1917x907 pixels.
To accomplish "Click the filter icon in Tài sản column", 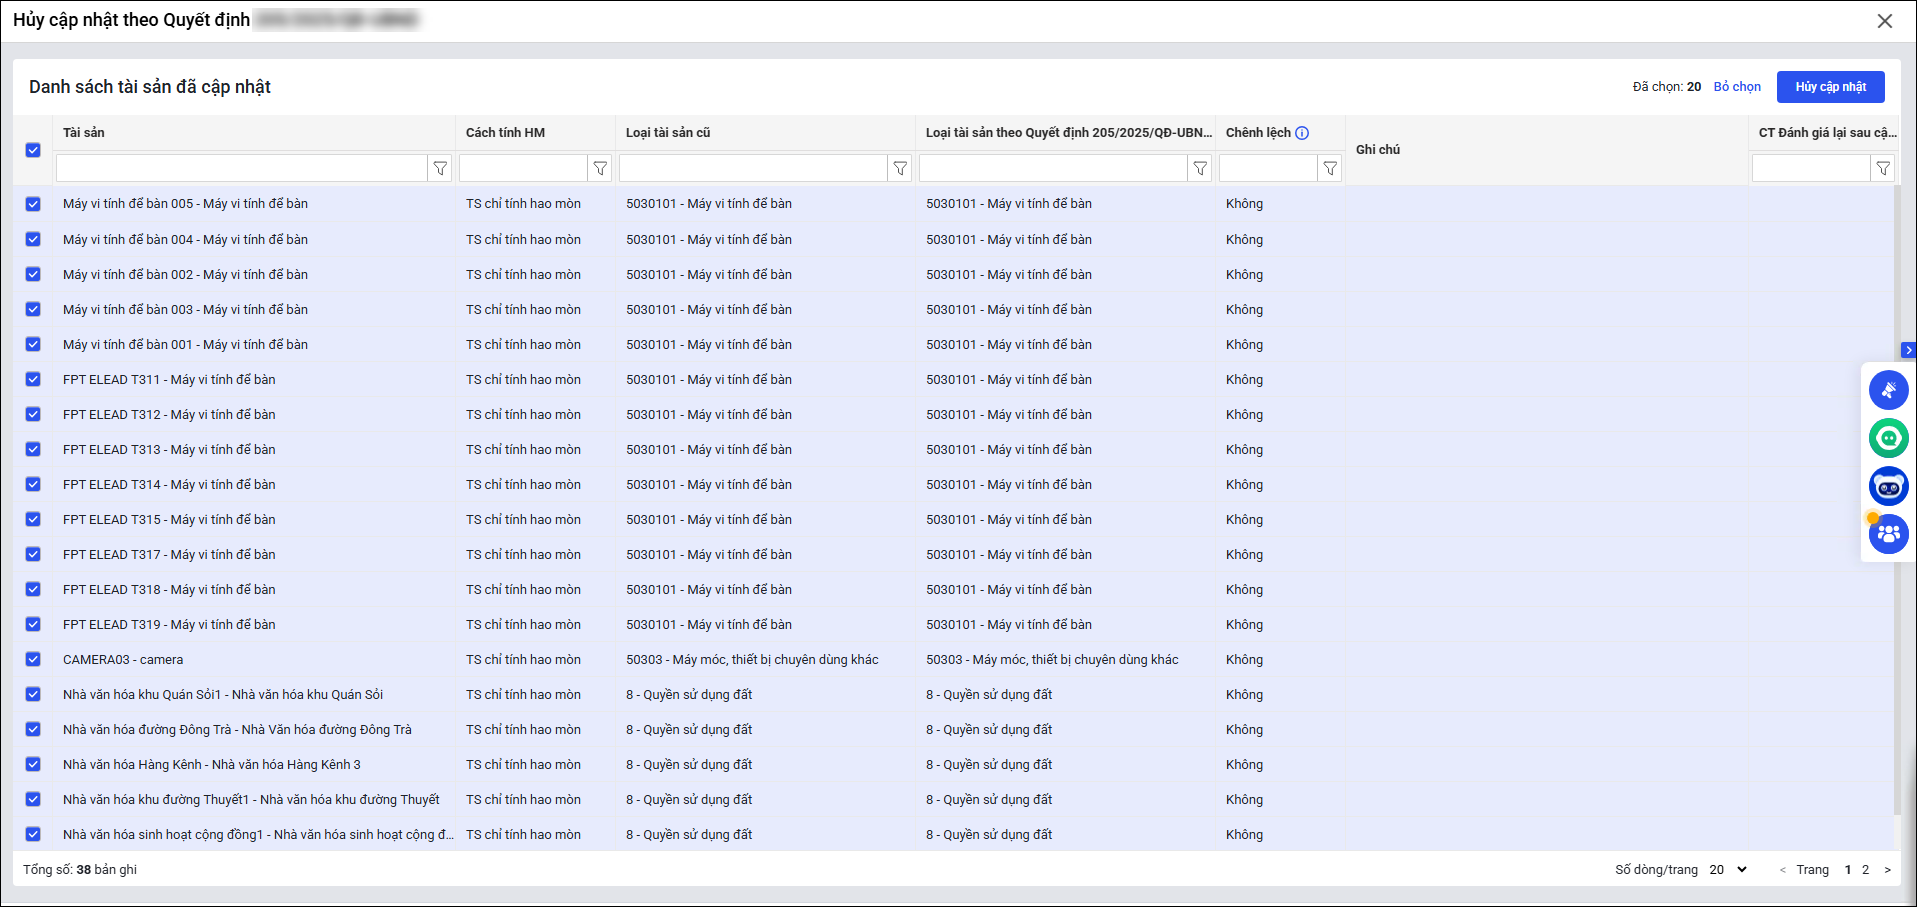I will tap(440, 169).
